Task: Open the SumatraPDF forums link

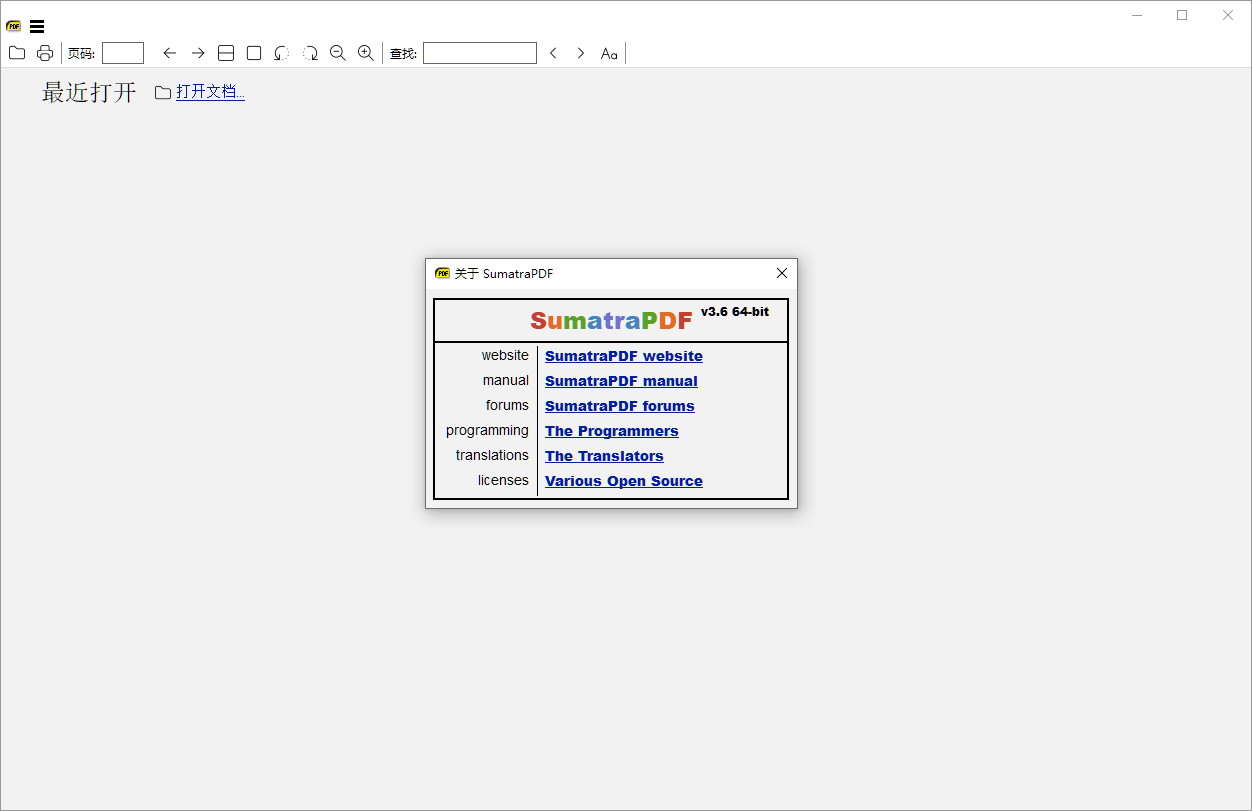Action: [x=620, y=406]
